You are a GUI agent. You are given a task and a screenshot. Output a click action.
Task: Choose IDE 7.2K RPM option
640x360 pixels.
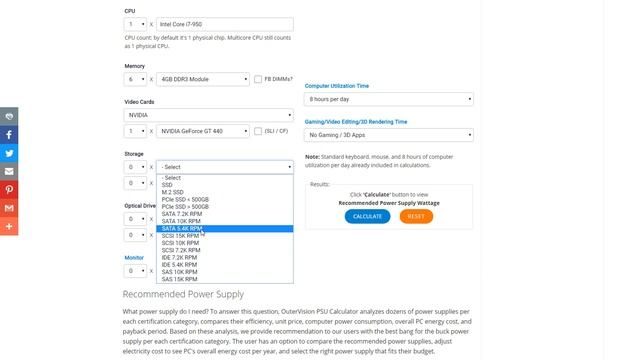point(225,258)
